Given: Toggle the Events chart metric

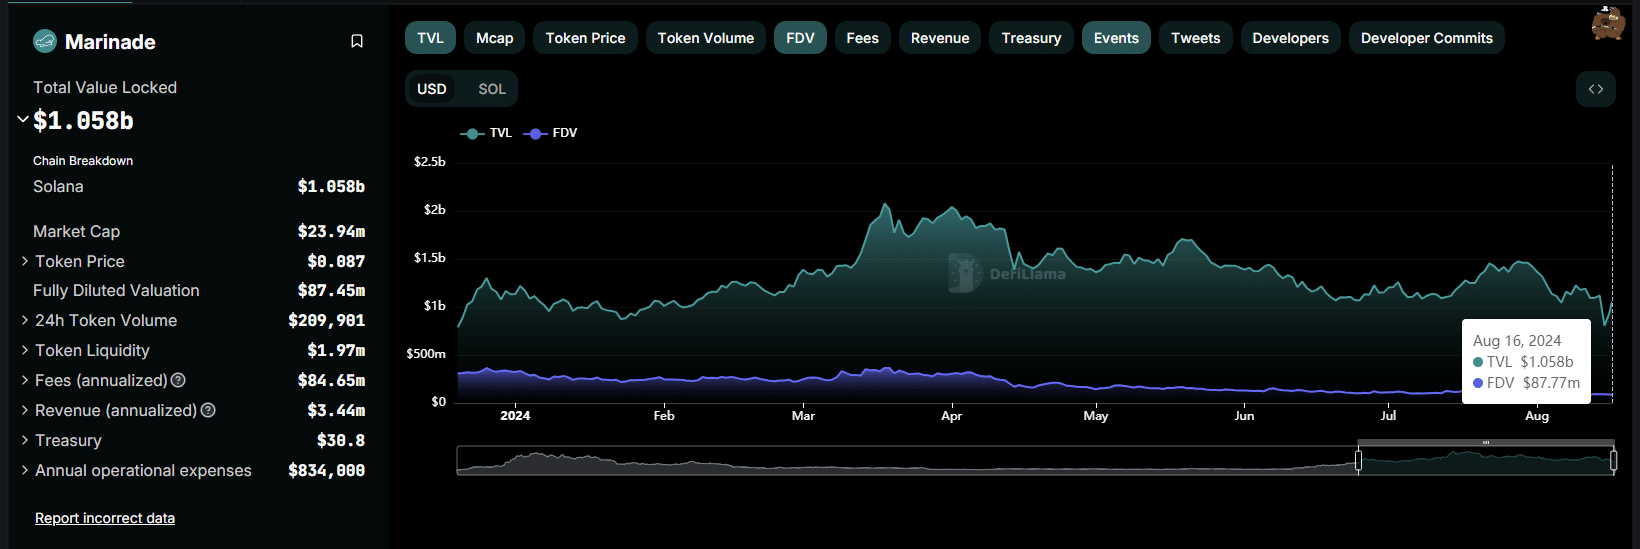Looking at the screenshot, I should coord(1116,38).
